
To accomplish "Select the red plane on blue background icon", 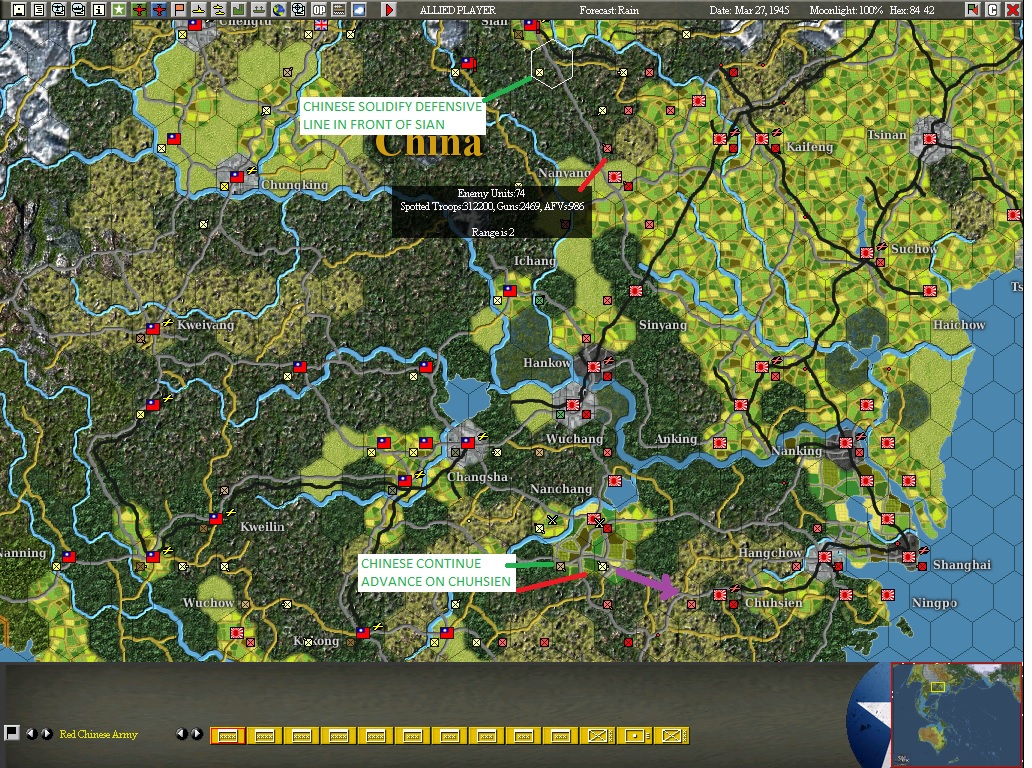I will (159, 9).
